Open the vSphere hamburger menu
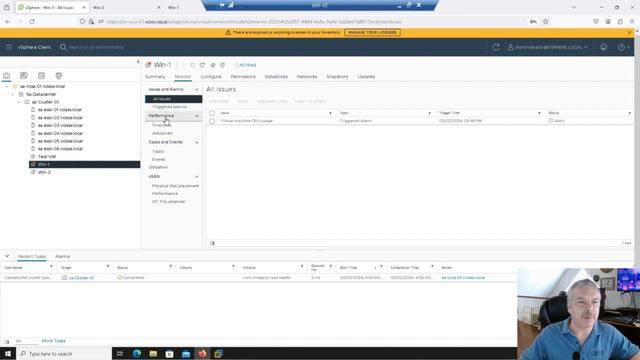The image size is (640, 360). coord(9,47)
